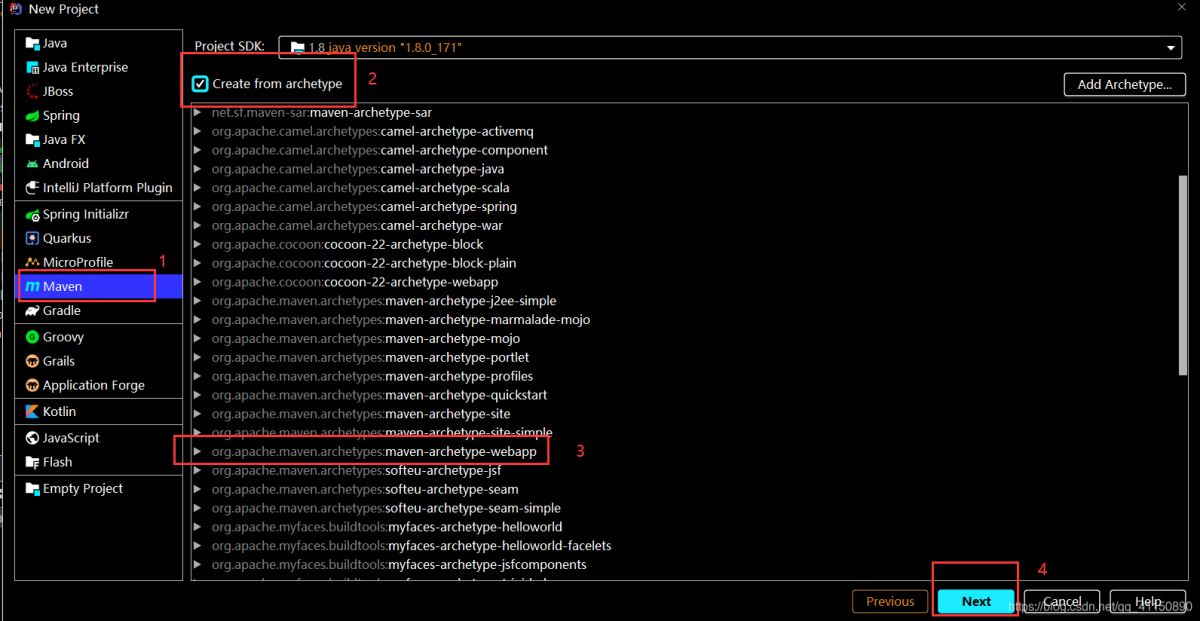The image size is (1200, 621).
Task: Click the Next button
Action: [x=976, y=601]
